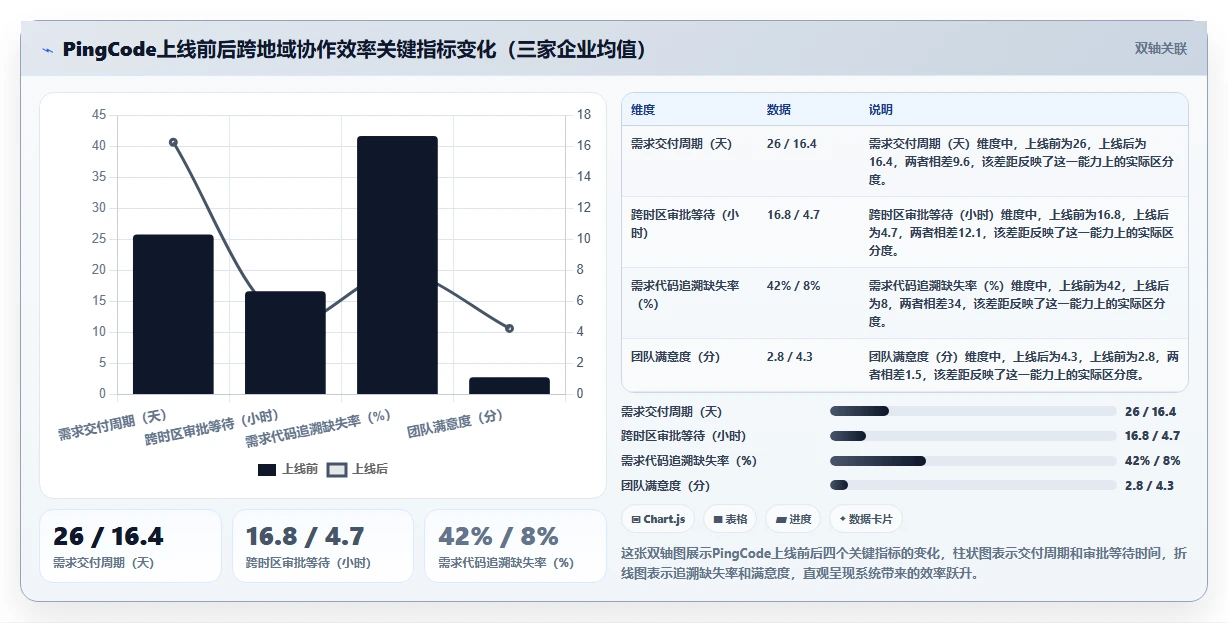This screenshot has width=1228, height=623.
Task: Click the 需求交付周期 bar in chart
Action: pyautogui.click(x=173, y=314)
